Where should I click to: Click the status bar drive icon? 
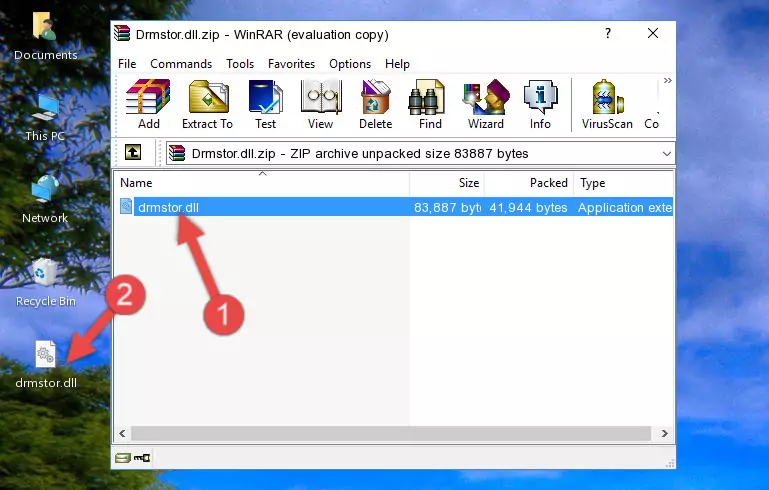pyautogui.click(x=123, y=458)
